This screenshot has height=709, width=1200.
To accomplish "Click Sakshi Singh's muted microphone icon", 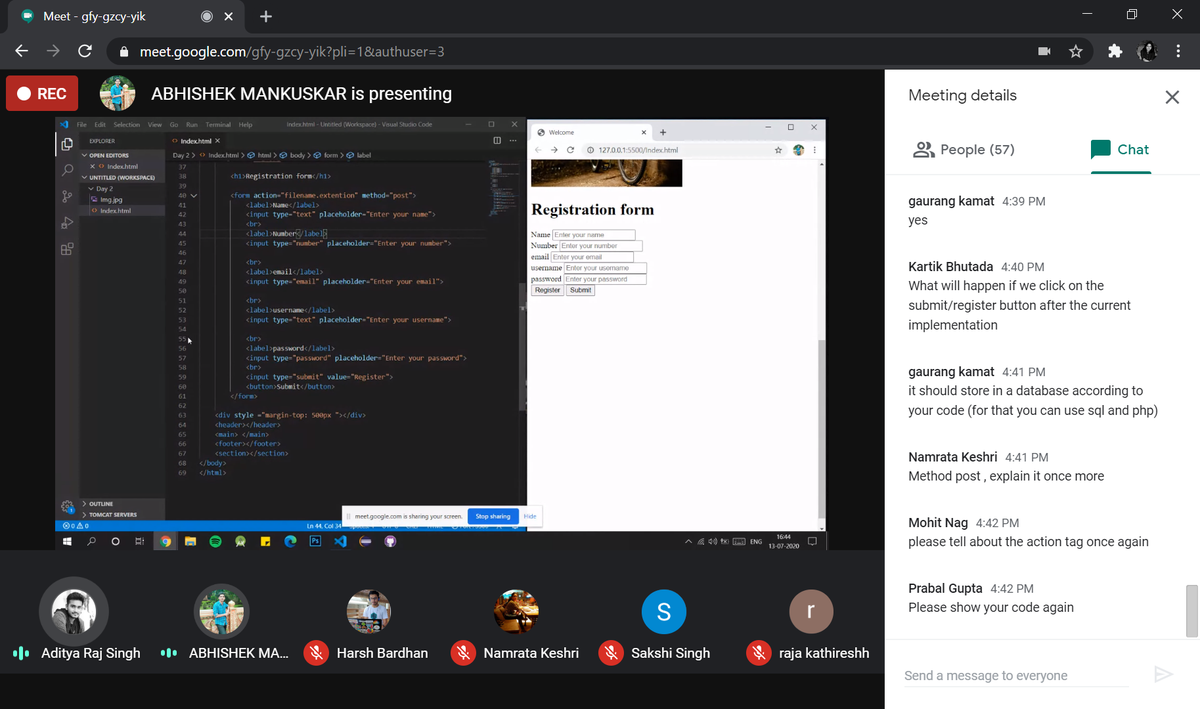I will pos(612,653).
